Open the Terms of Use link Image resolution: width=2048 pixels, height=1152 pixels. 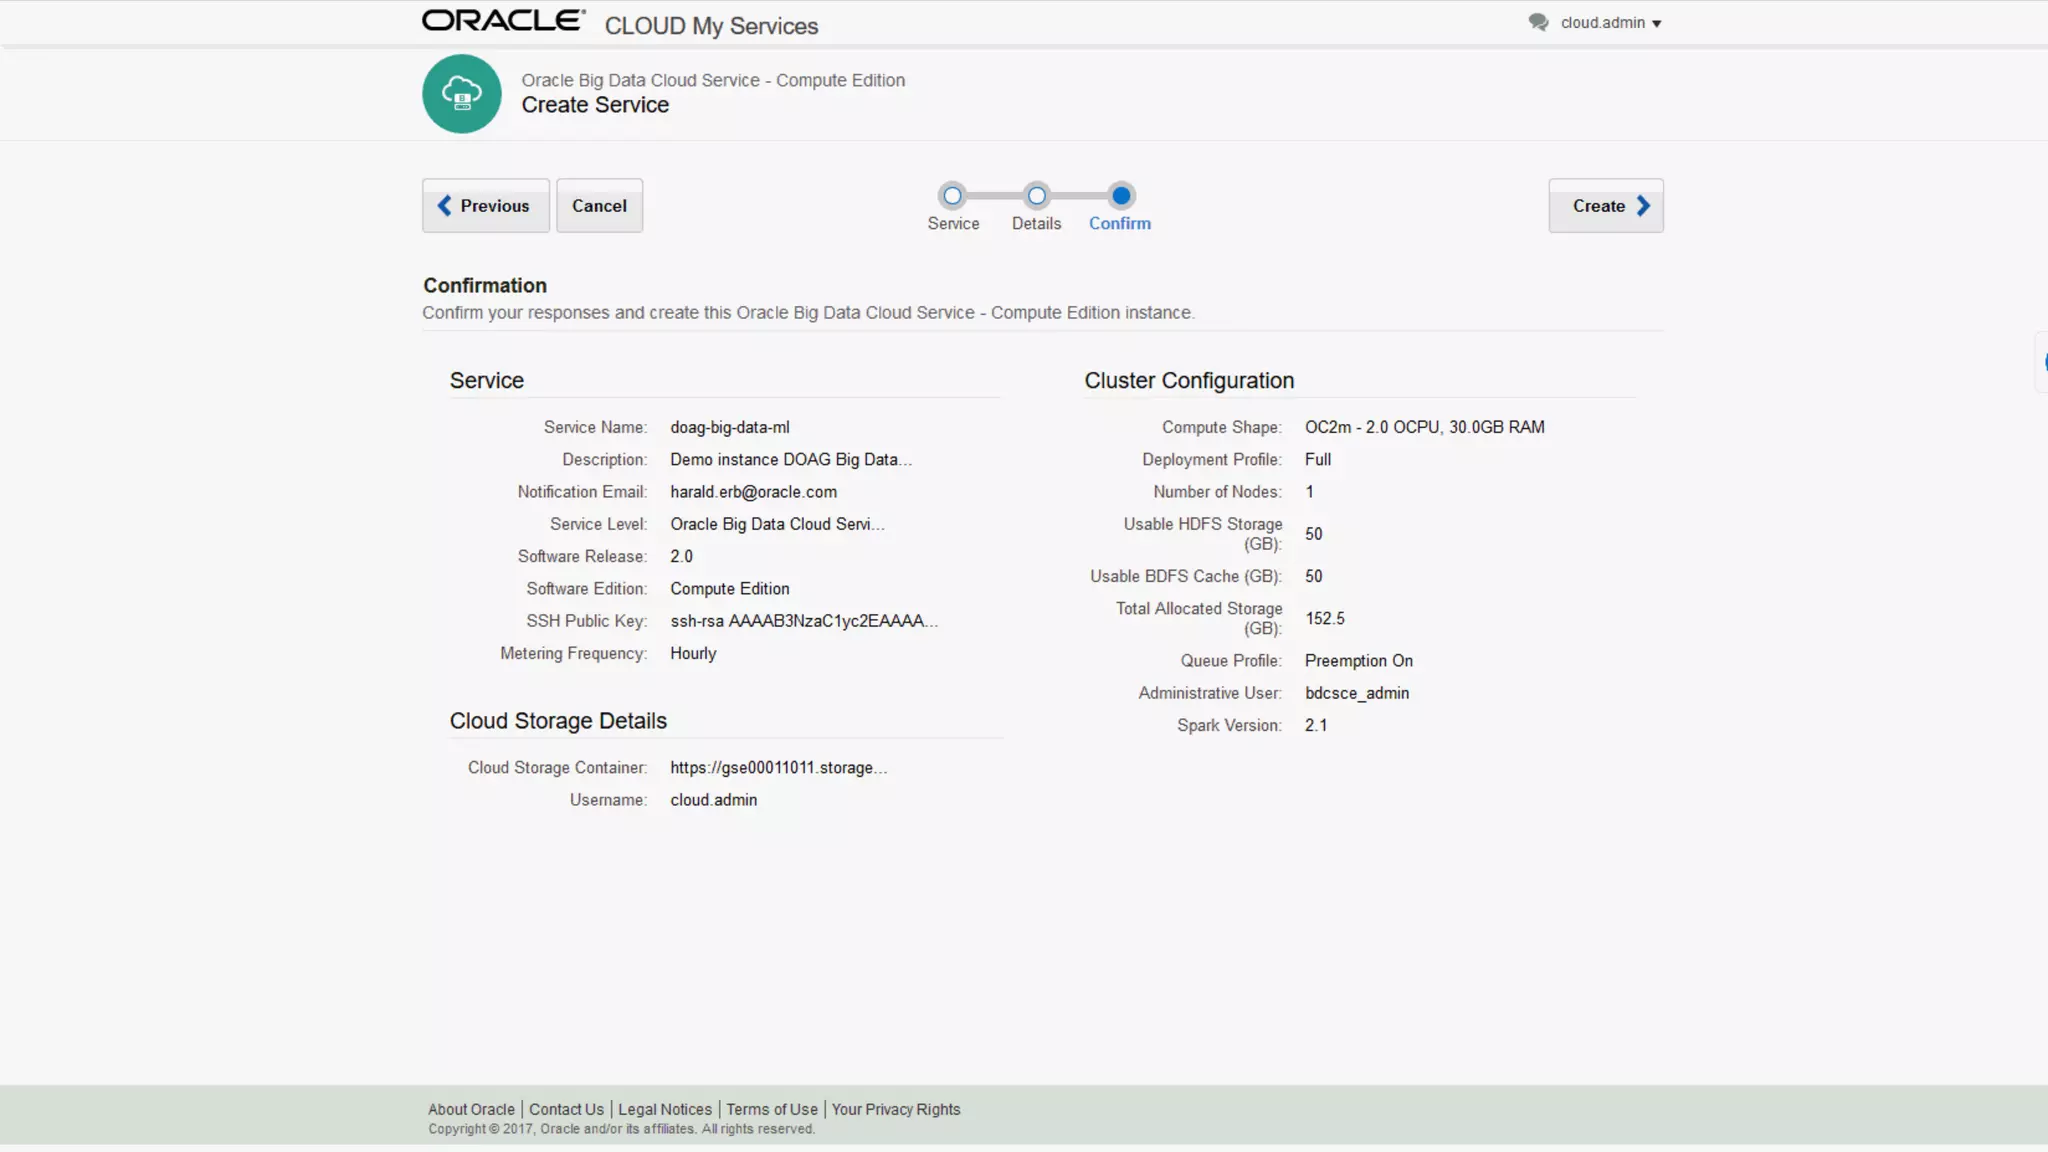click(x=772, y=1109)
